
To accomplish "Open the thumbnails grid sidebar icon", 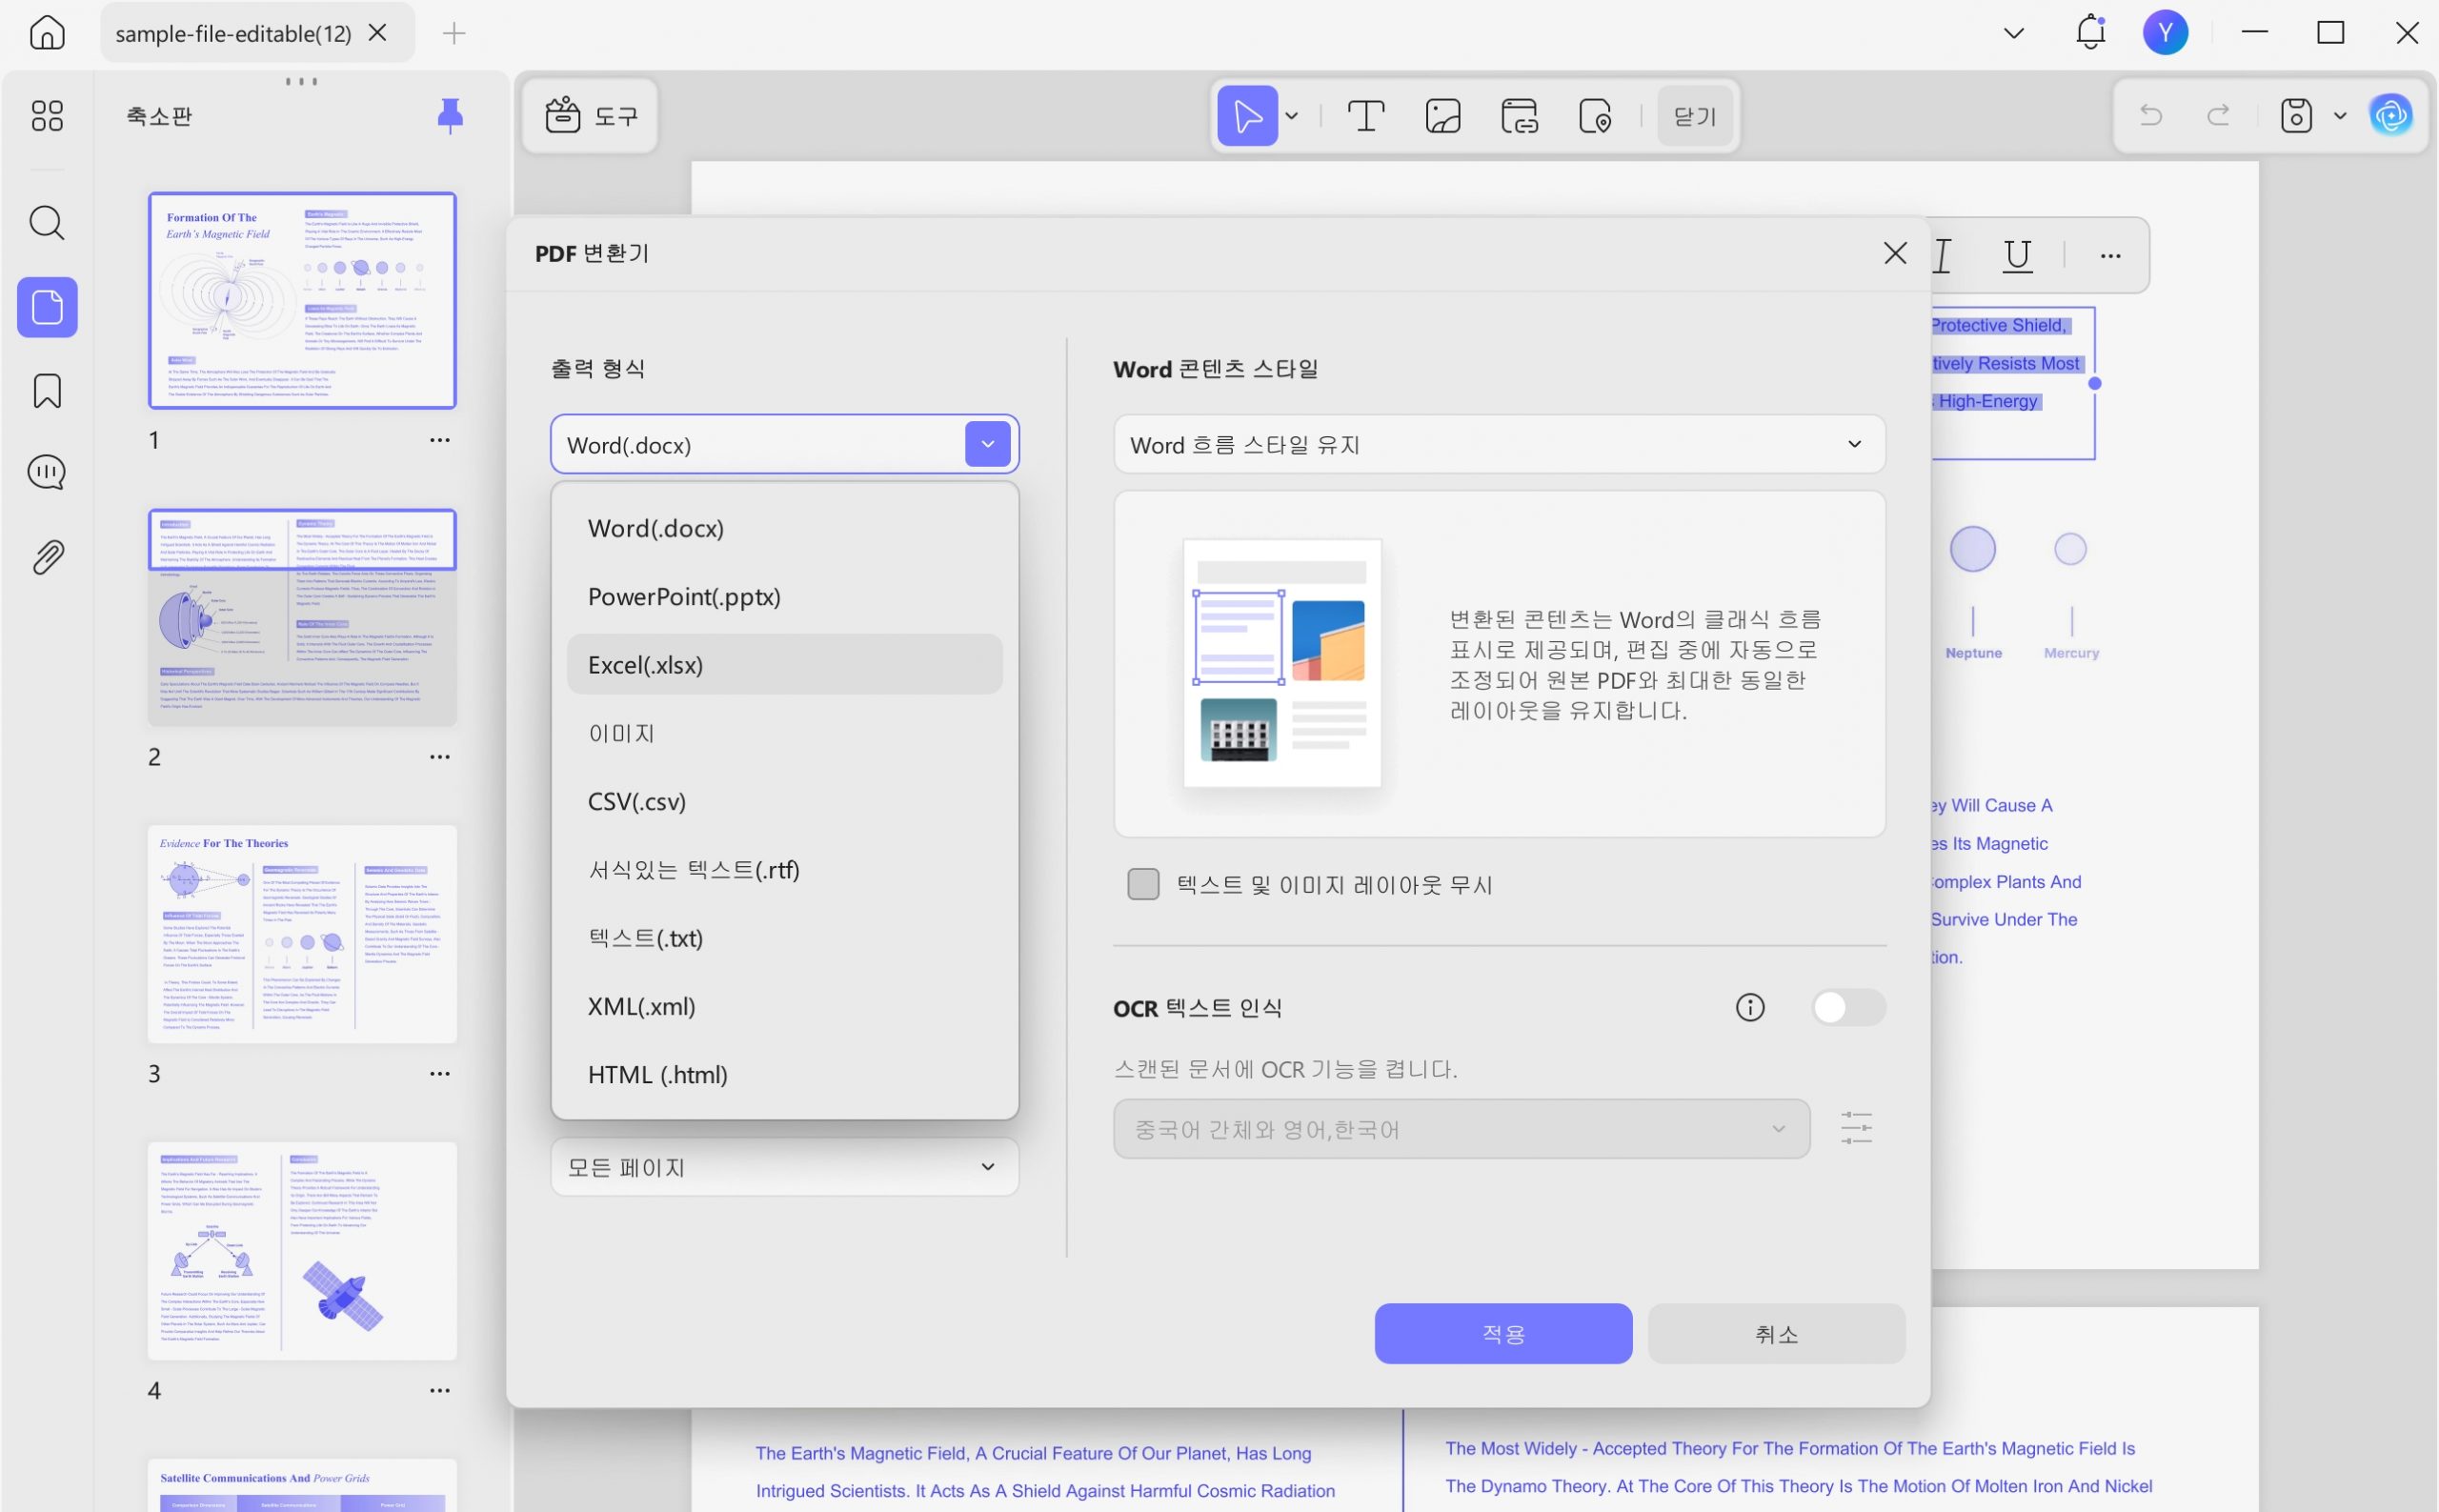I will click(x=47, y=116).
